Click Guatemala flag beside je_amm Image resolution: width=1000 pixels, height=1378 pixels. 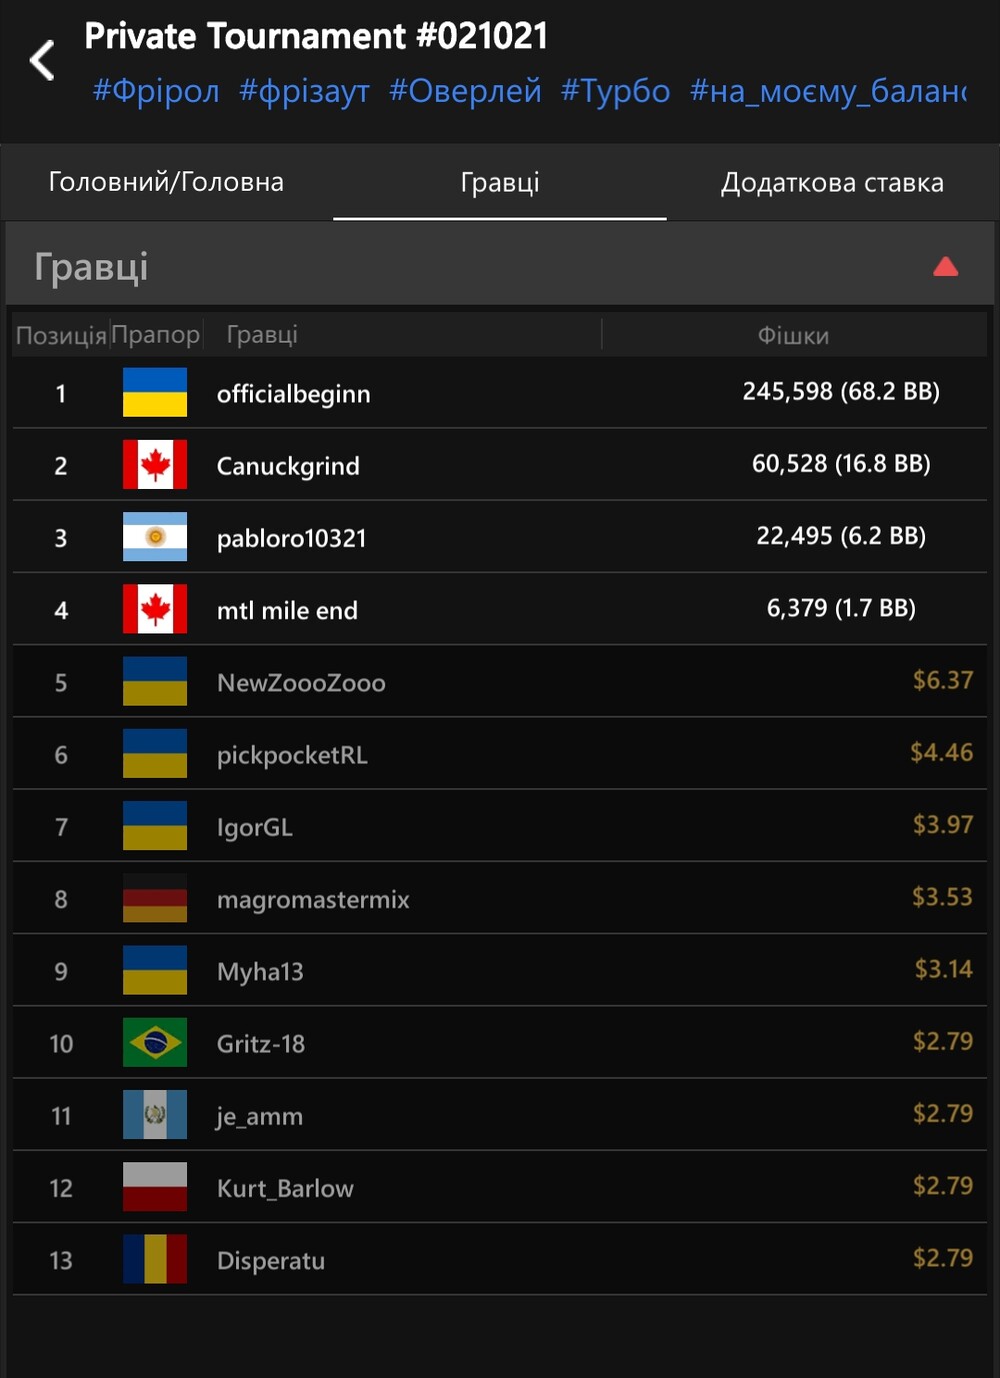[x=155, y=1114]
